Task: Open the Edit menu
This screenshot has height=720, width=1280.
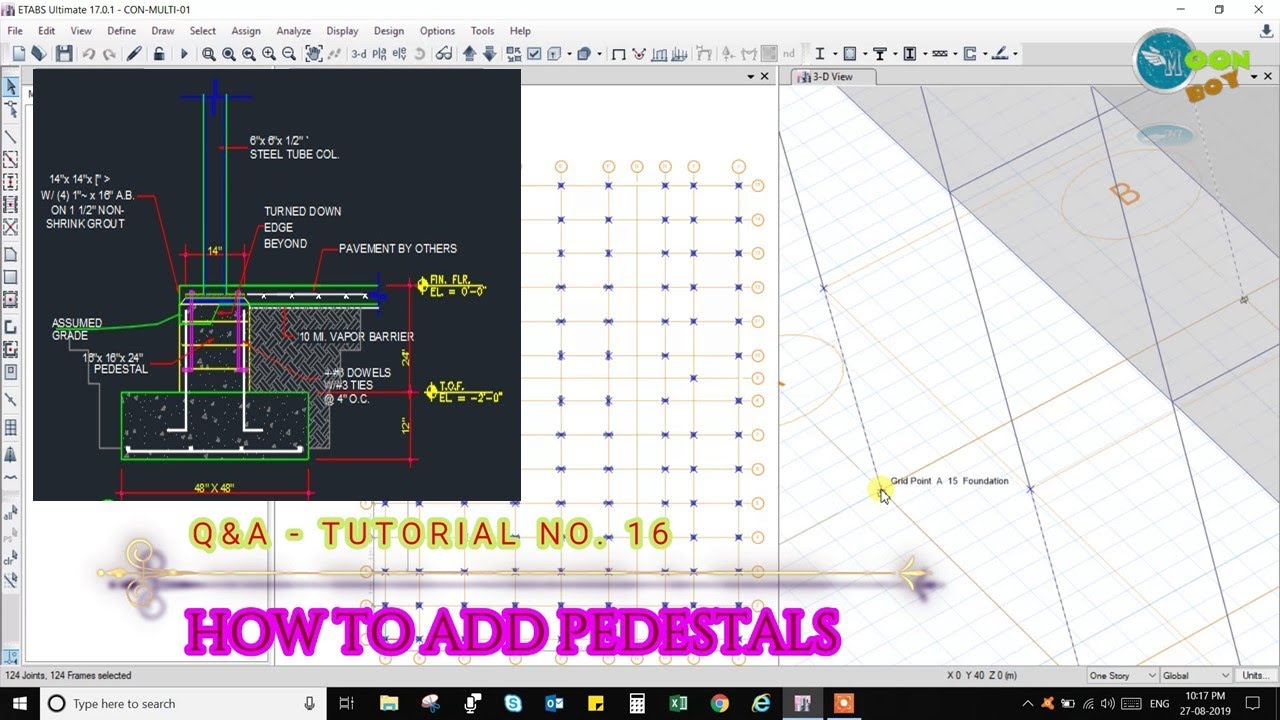Action: 47,31
